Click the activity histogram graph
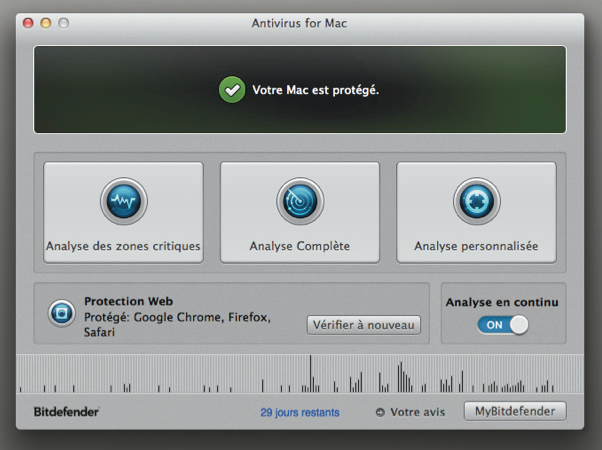602x450 pixels. 300,374
